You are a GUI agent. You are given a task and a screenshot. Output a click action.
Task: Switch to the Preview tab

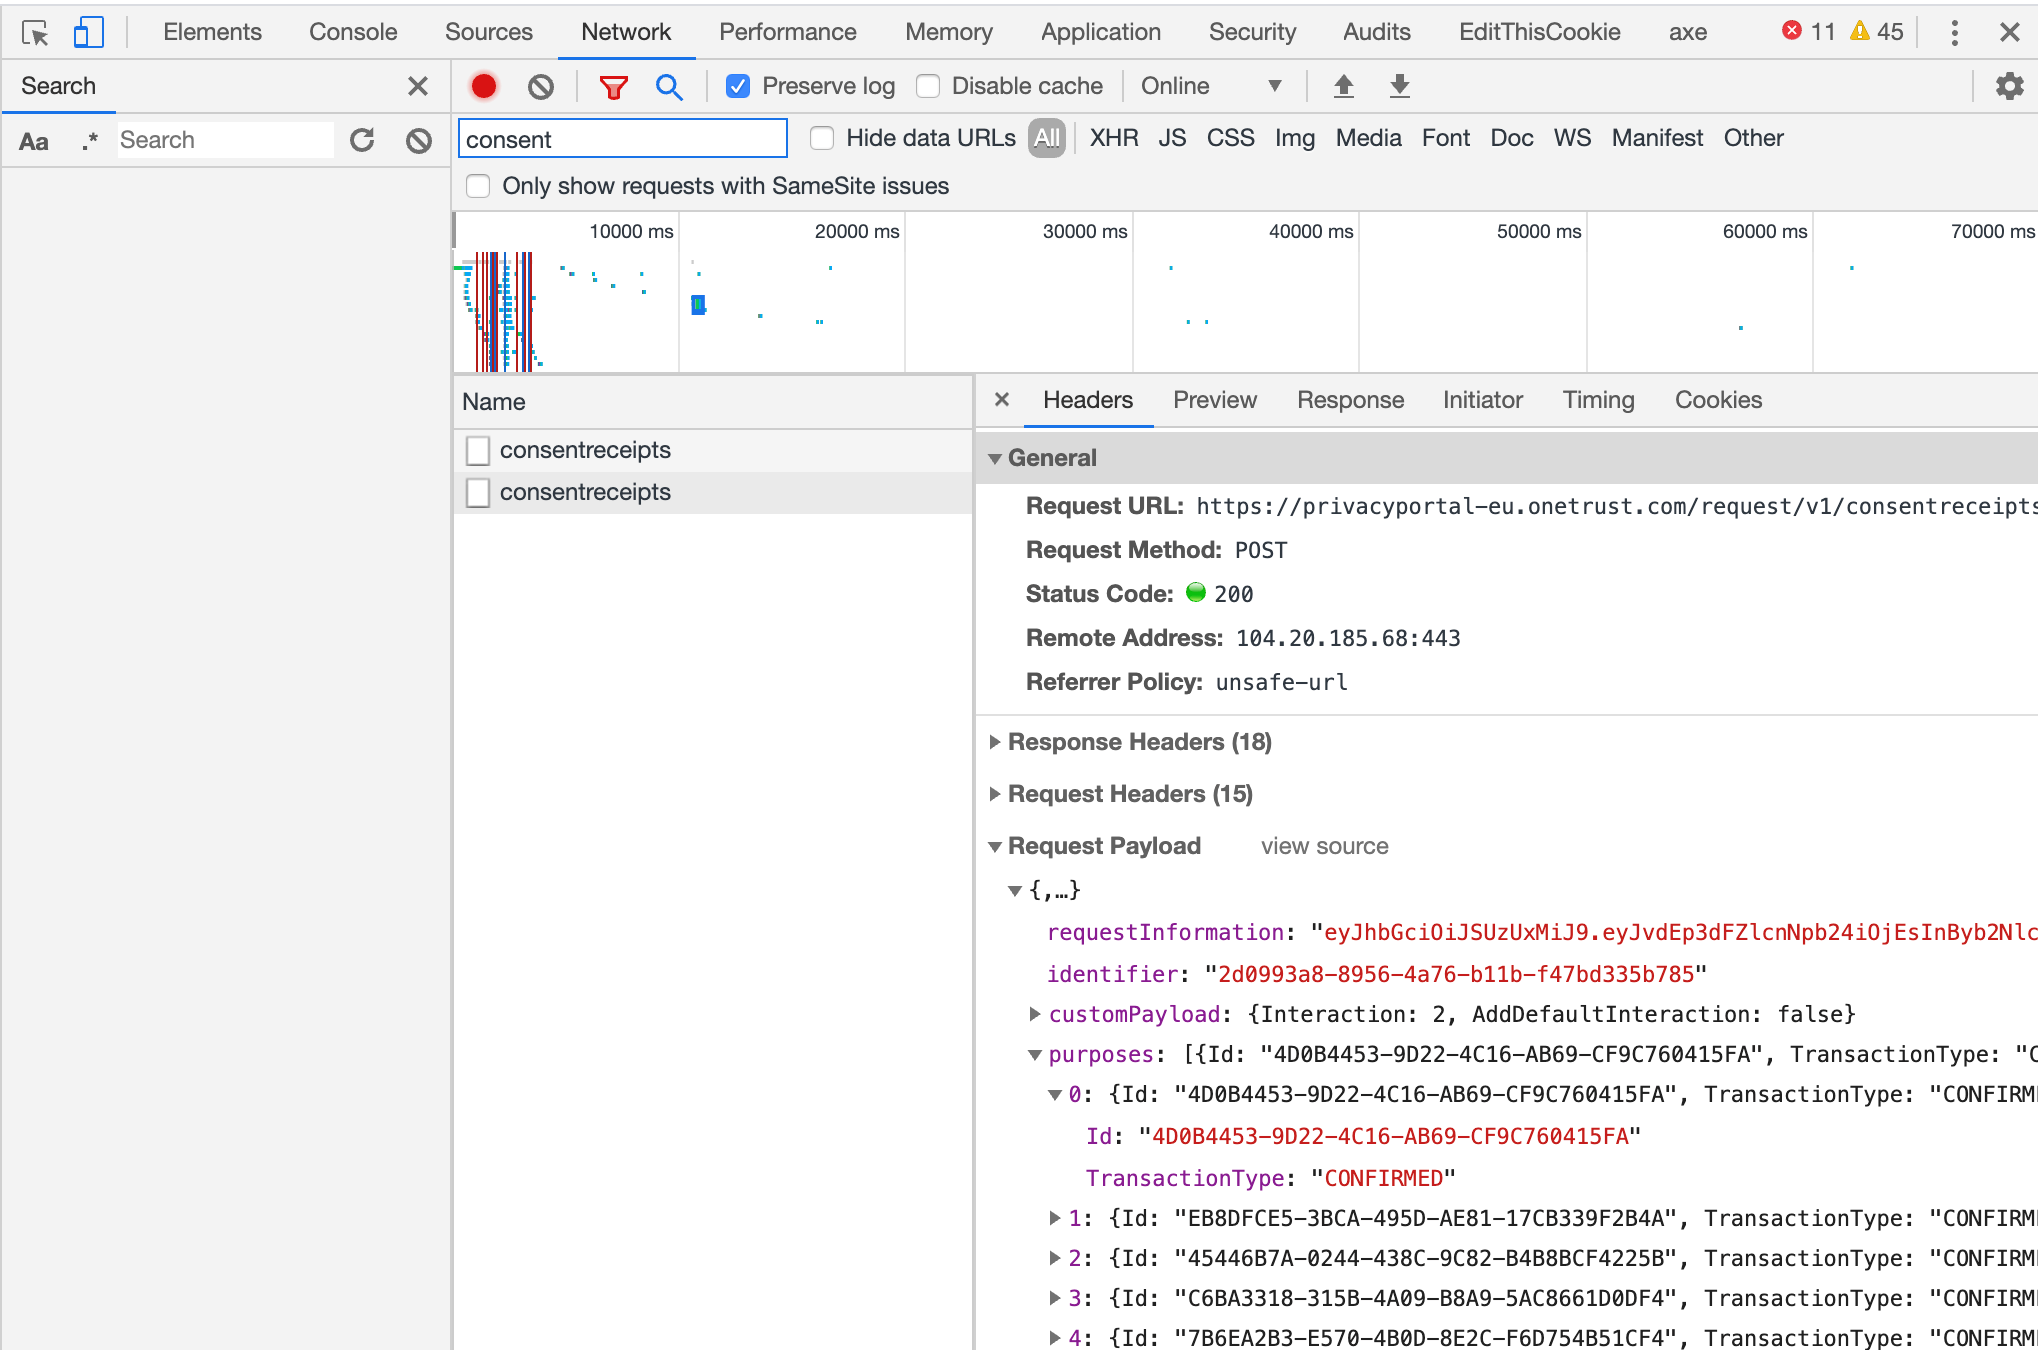1215,400
